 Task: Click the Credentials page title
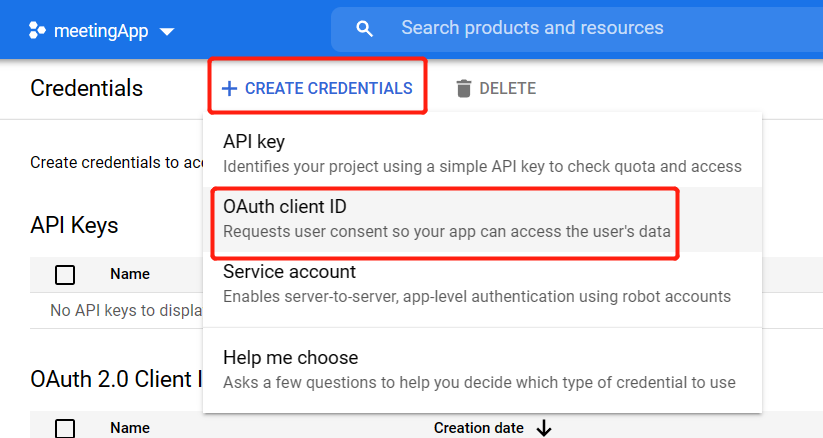point(86,88)
